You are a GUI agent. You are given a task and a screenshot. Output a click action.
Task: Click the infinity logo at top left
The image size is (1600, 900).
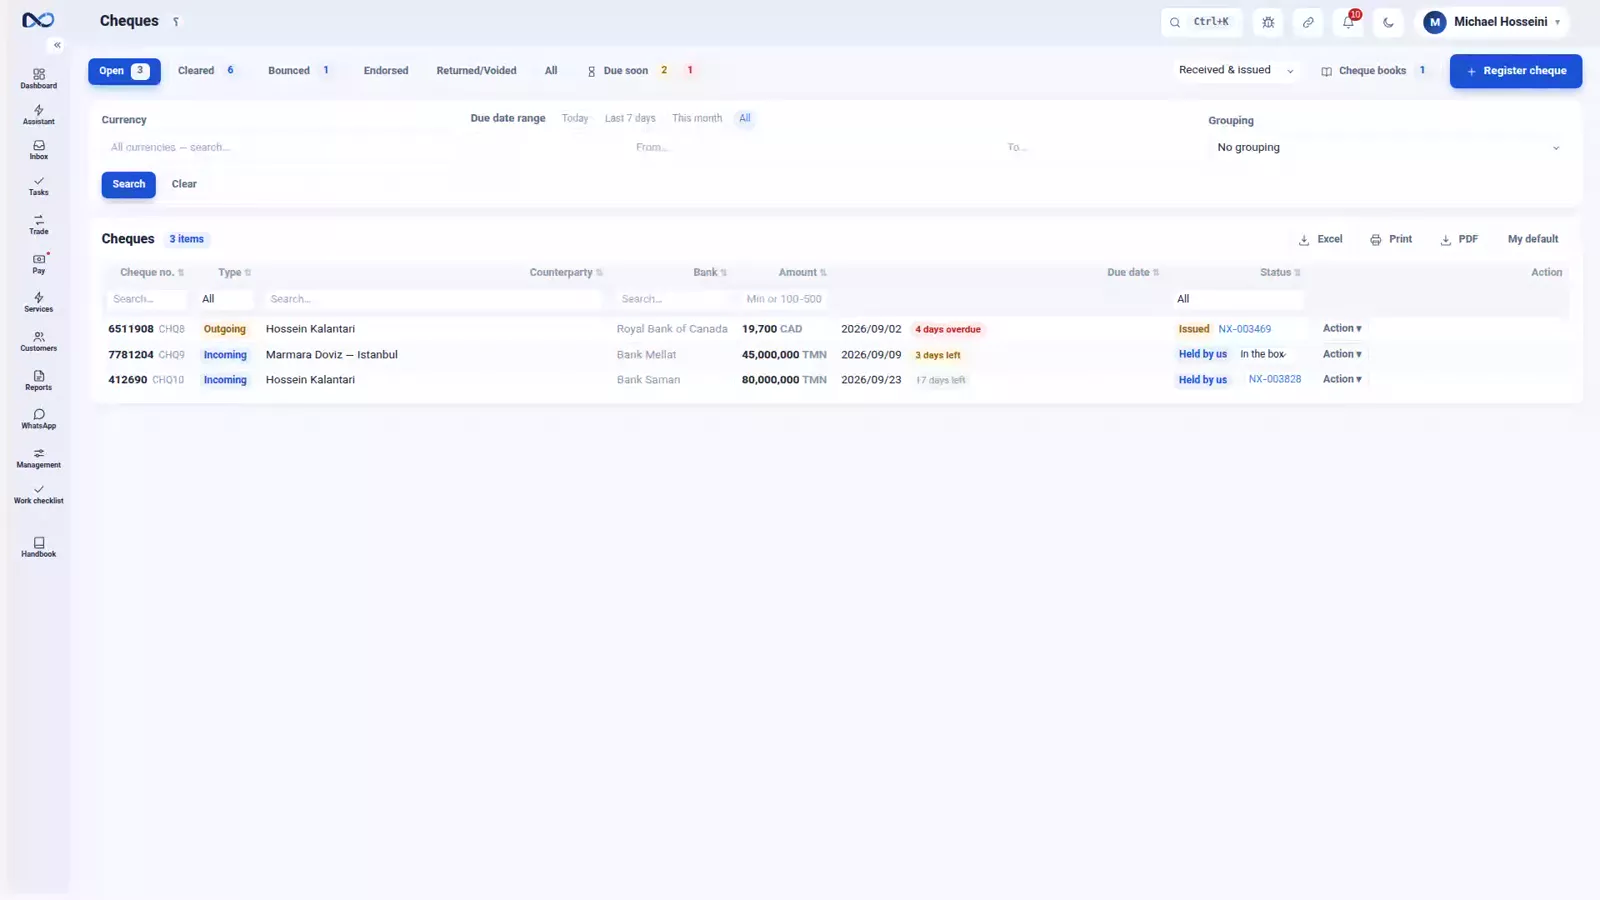coord(38,20)
